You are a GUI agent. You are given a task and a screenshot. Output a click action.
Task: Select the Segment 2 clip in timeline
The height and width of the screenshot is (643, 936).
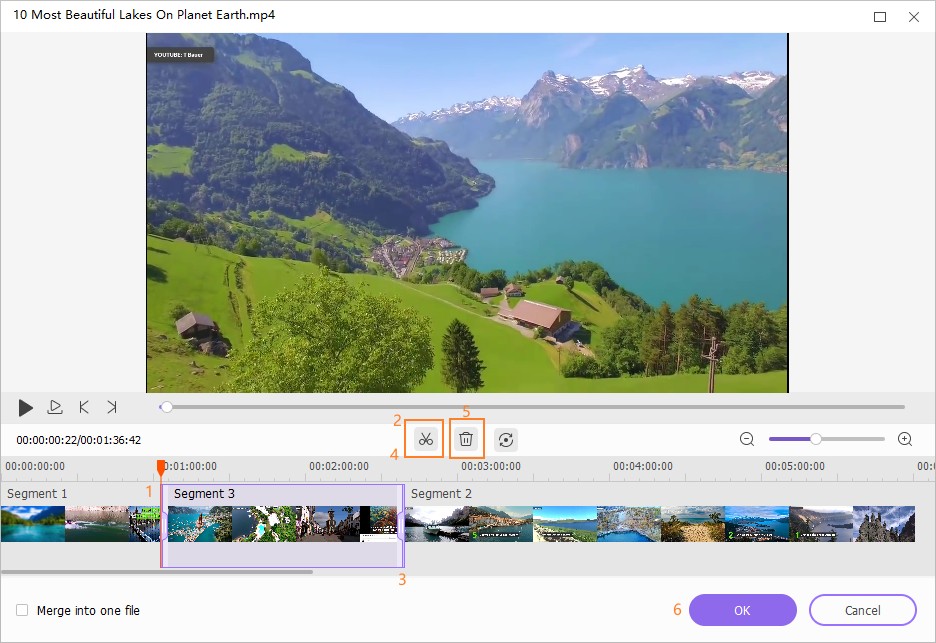660,524
